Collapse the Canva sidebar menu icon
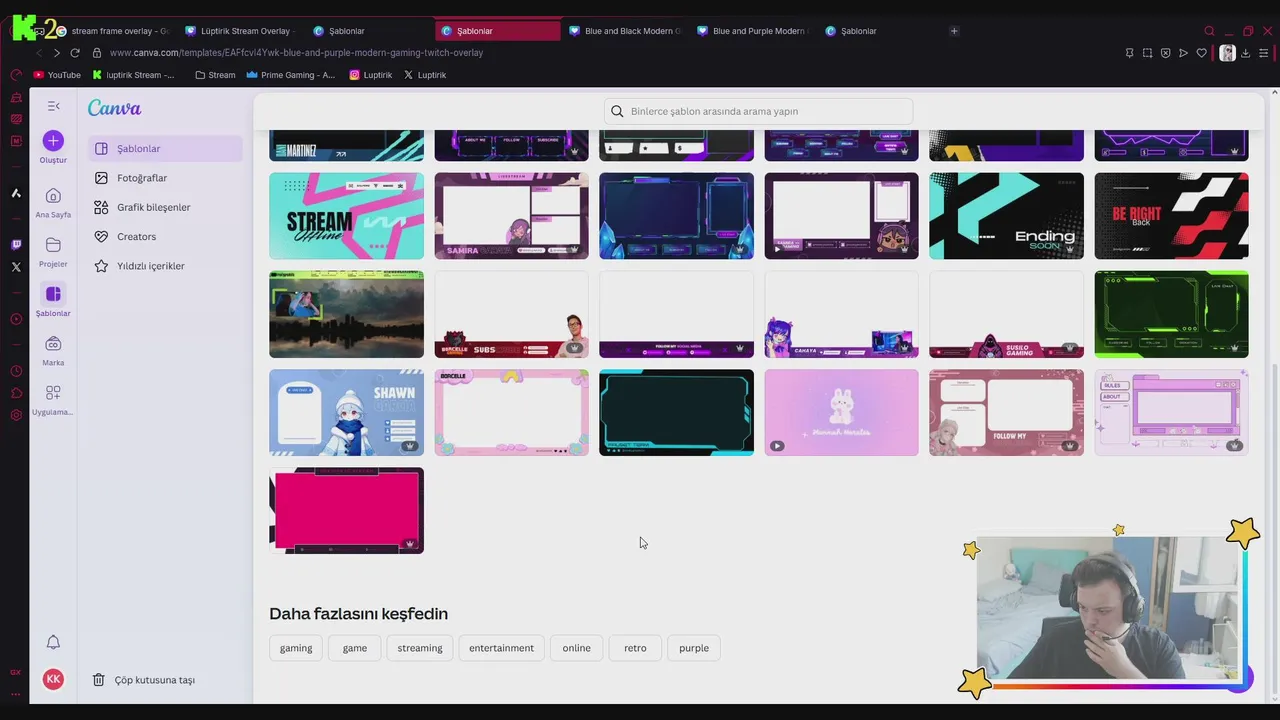The image size is (1280, 720). [x=53, y=106]
